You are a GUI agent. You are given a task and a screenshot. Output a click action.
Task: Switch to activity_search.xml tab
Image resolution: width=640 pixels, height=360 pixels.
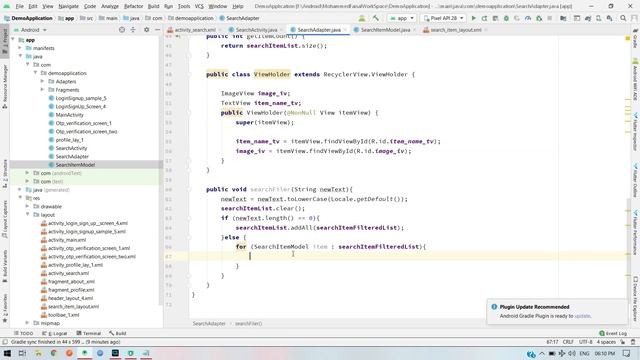pyautogui.click(x=195, y=30)
